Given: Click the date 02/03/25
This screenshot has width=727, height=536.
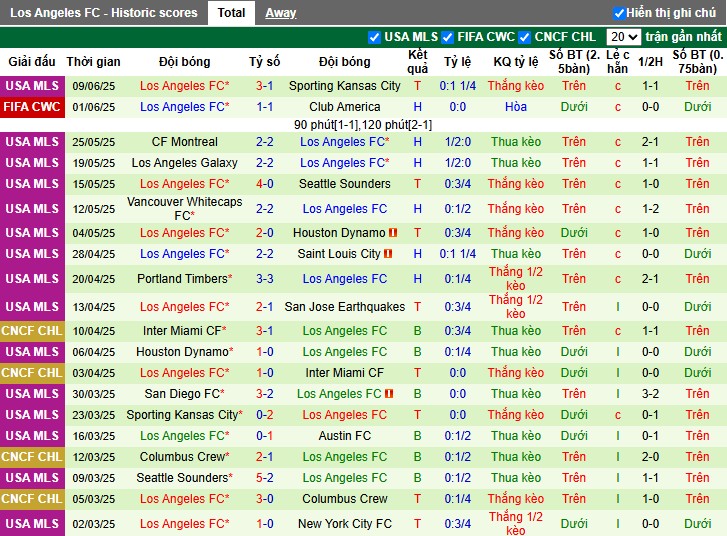Looking at the screenshot, I should [94, 524].
